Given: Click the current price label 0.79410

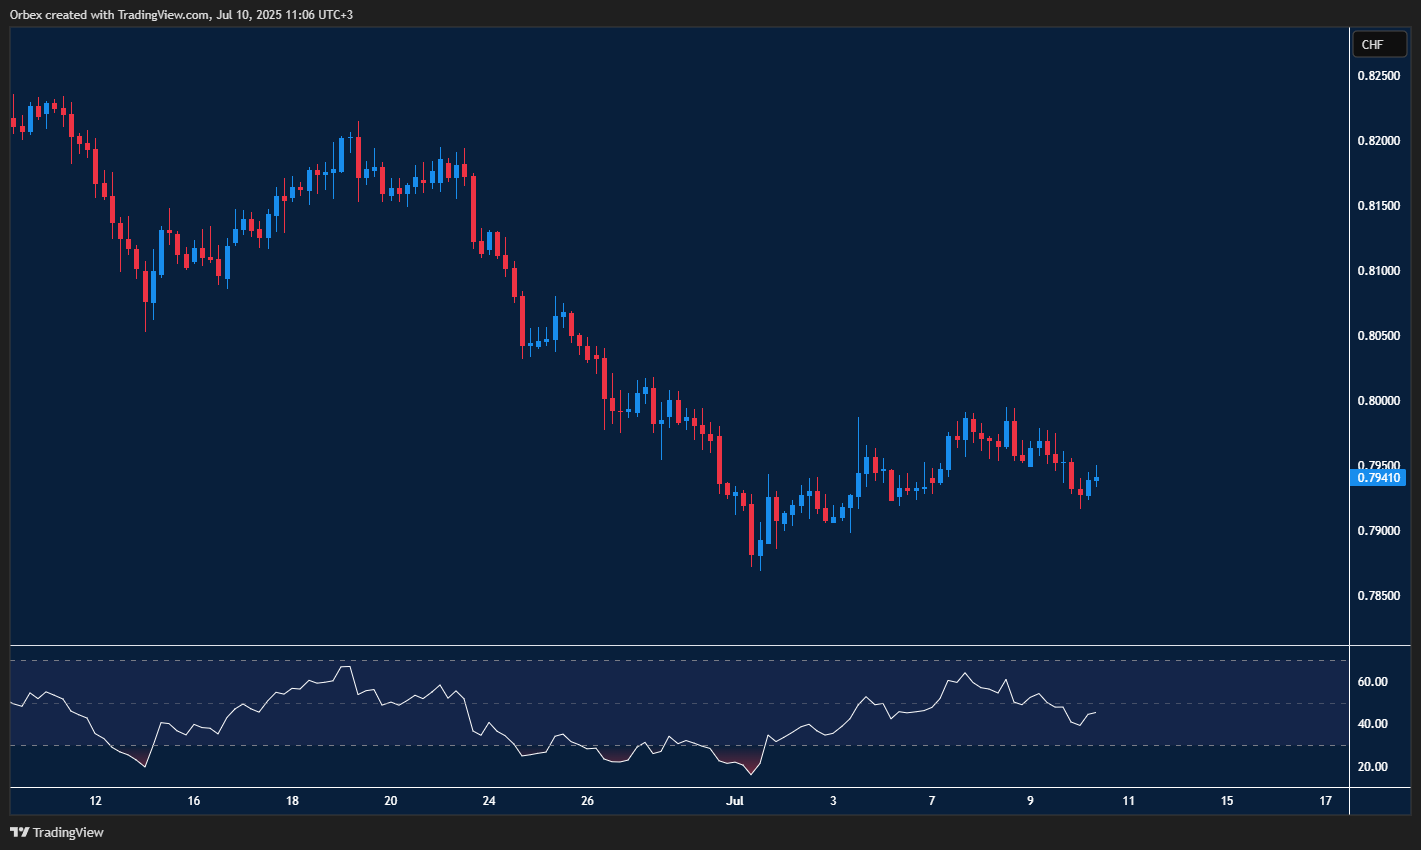Looking at the screenshot, I should point(1380,478).
